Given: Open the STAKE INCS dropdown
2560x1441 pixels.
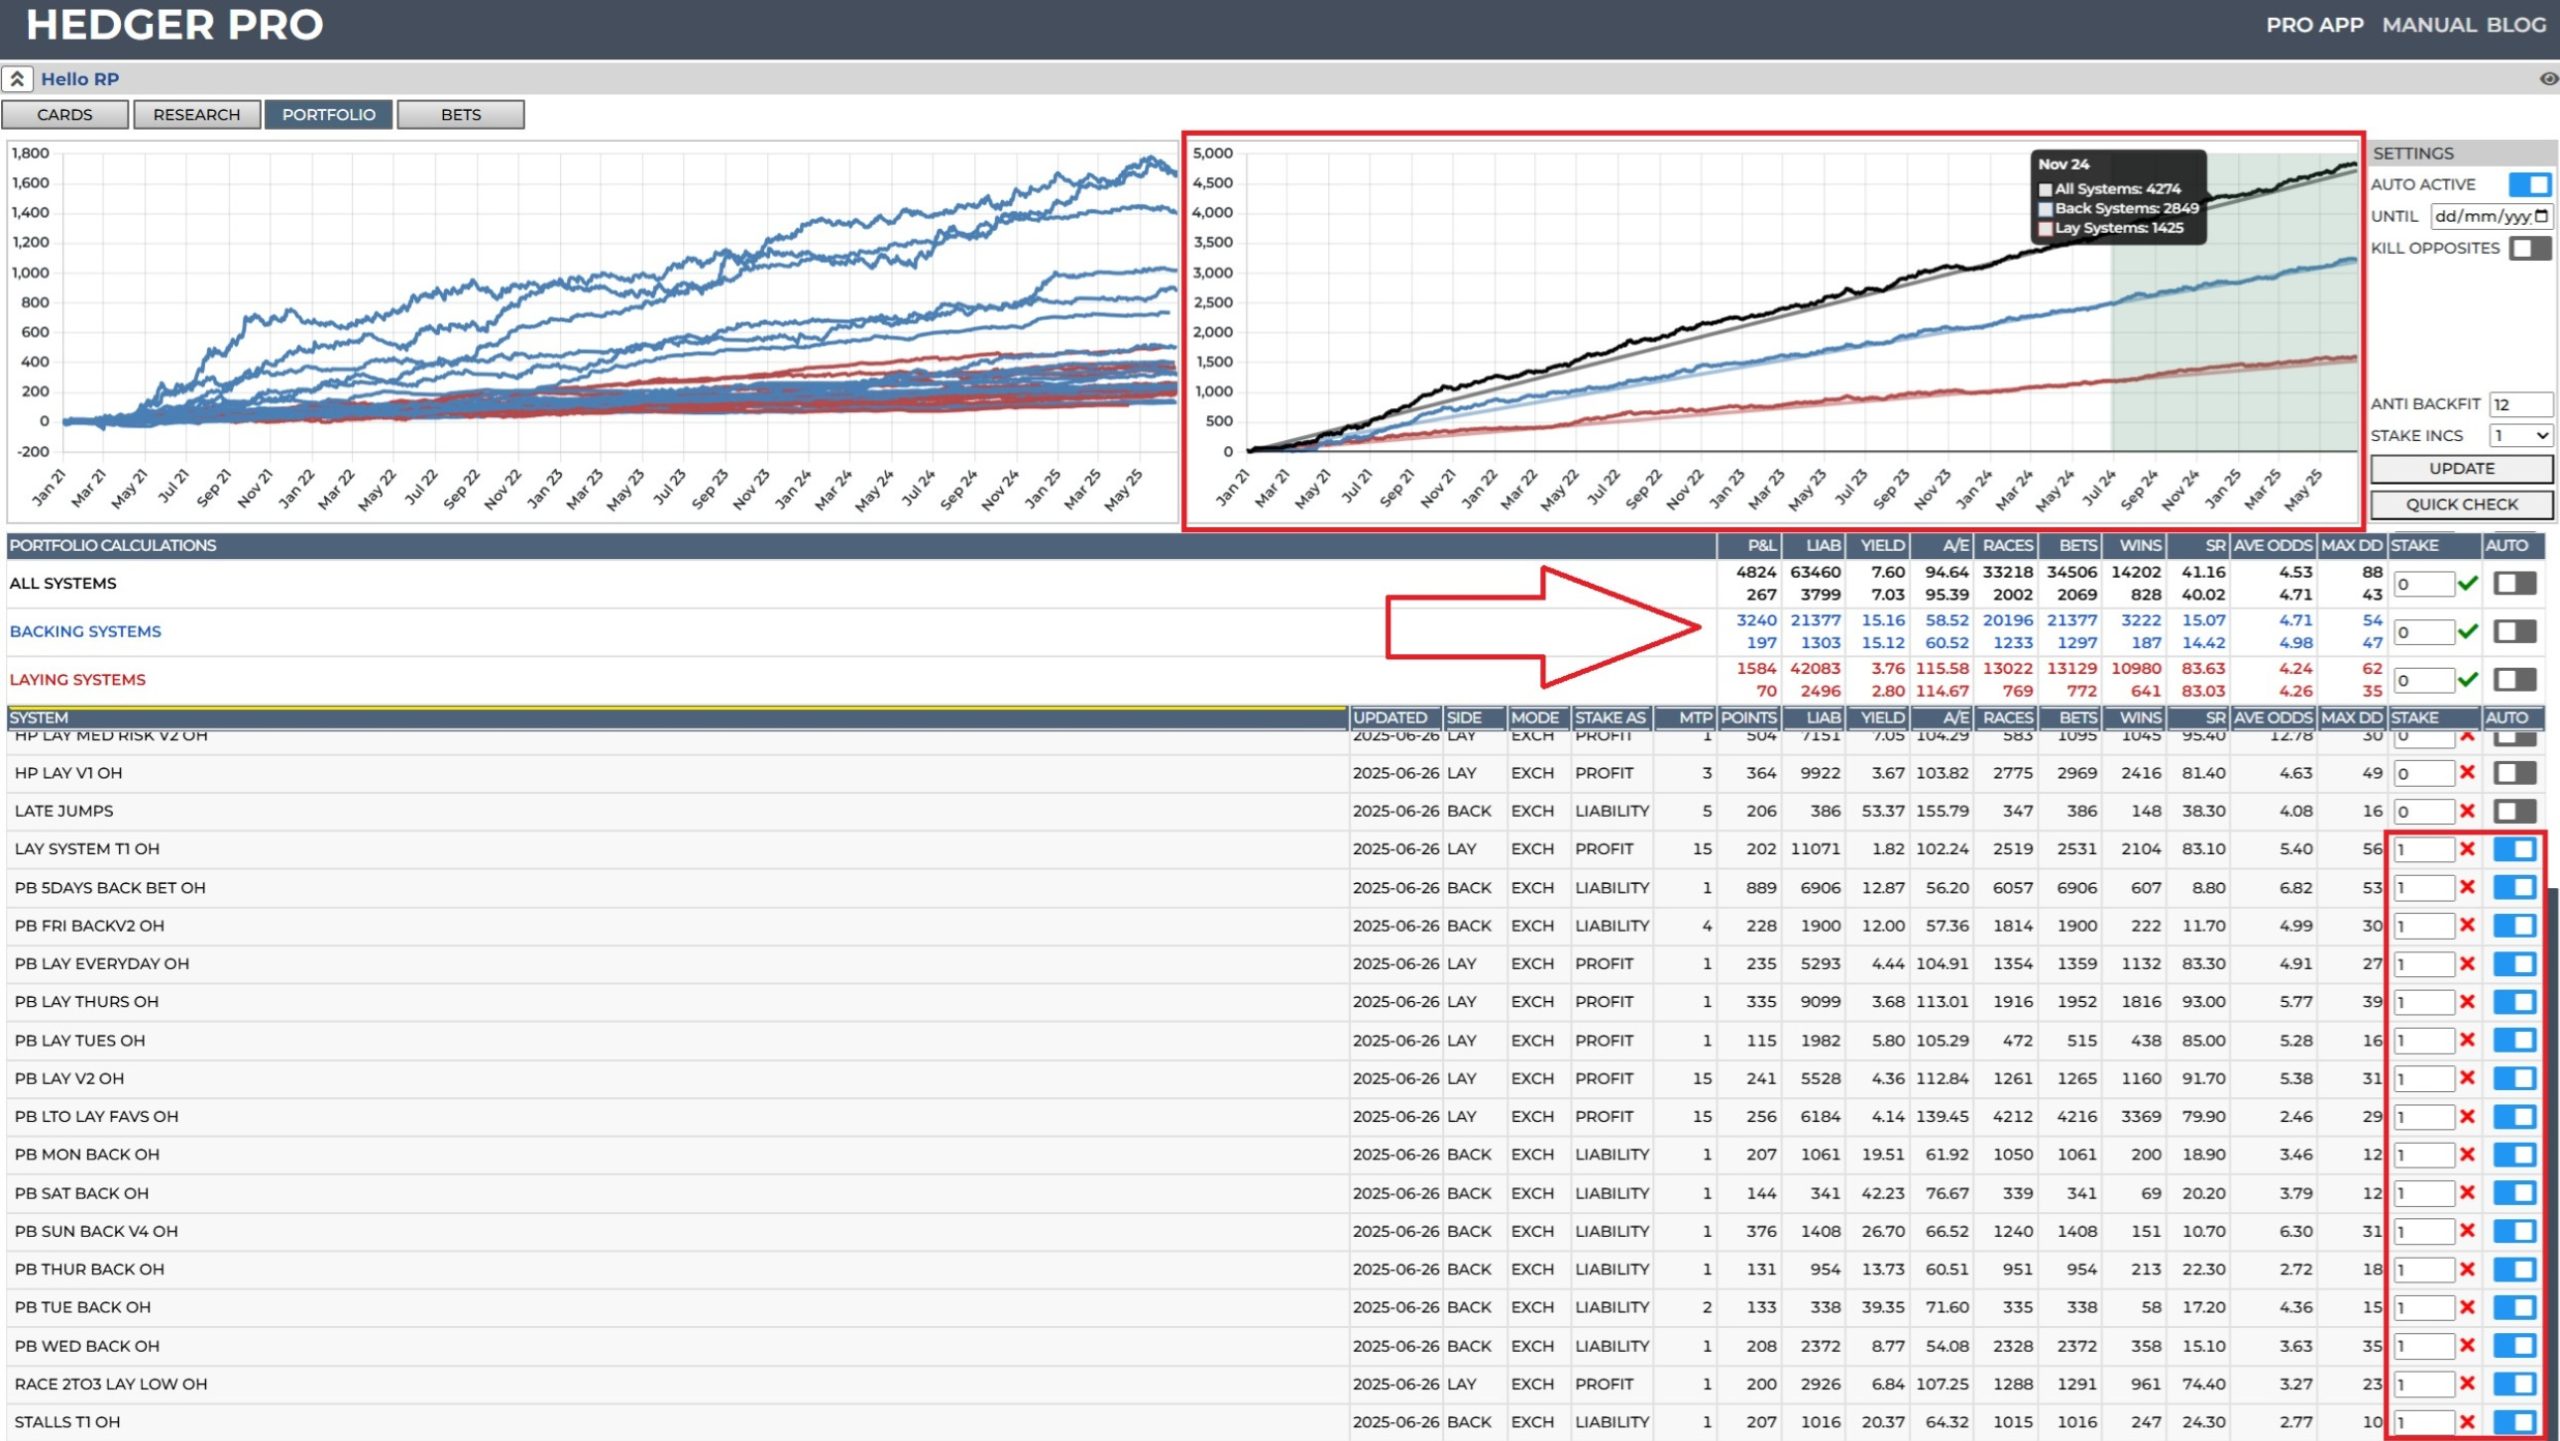Looking at the screenshot, I should [x=2521, y=435].
